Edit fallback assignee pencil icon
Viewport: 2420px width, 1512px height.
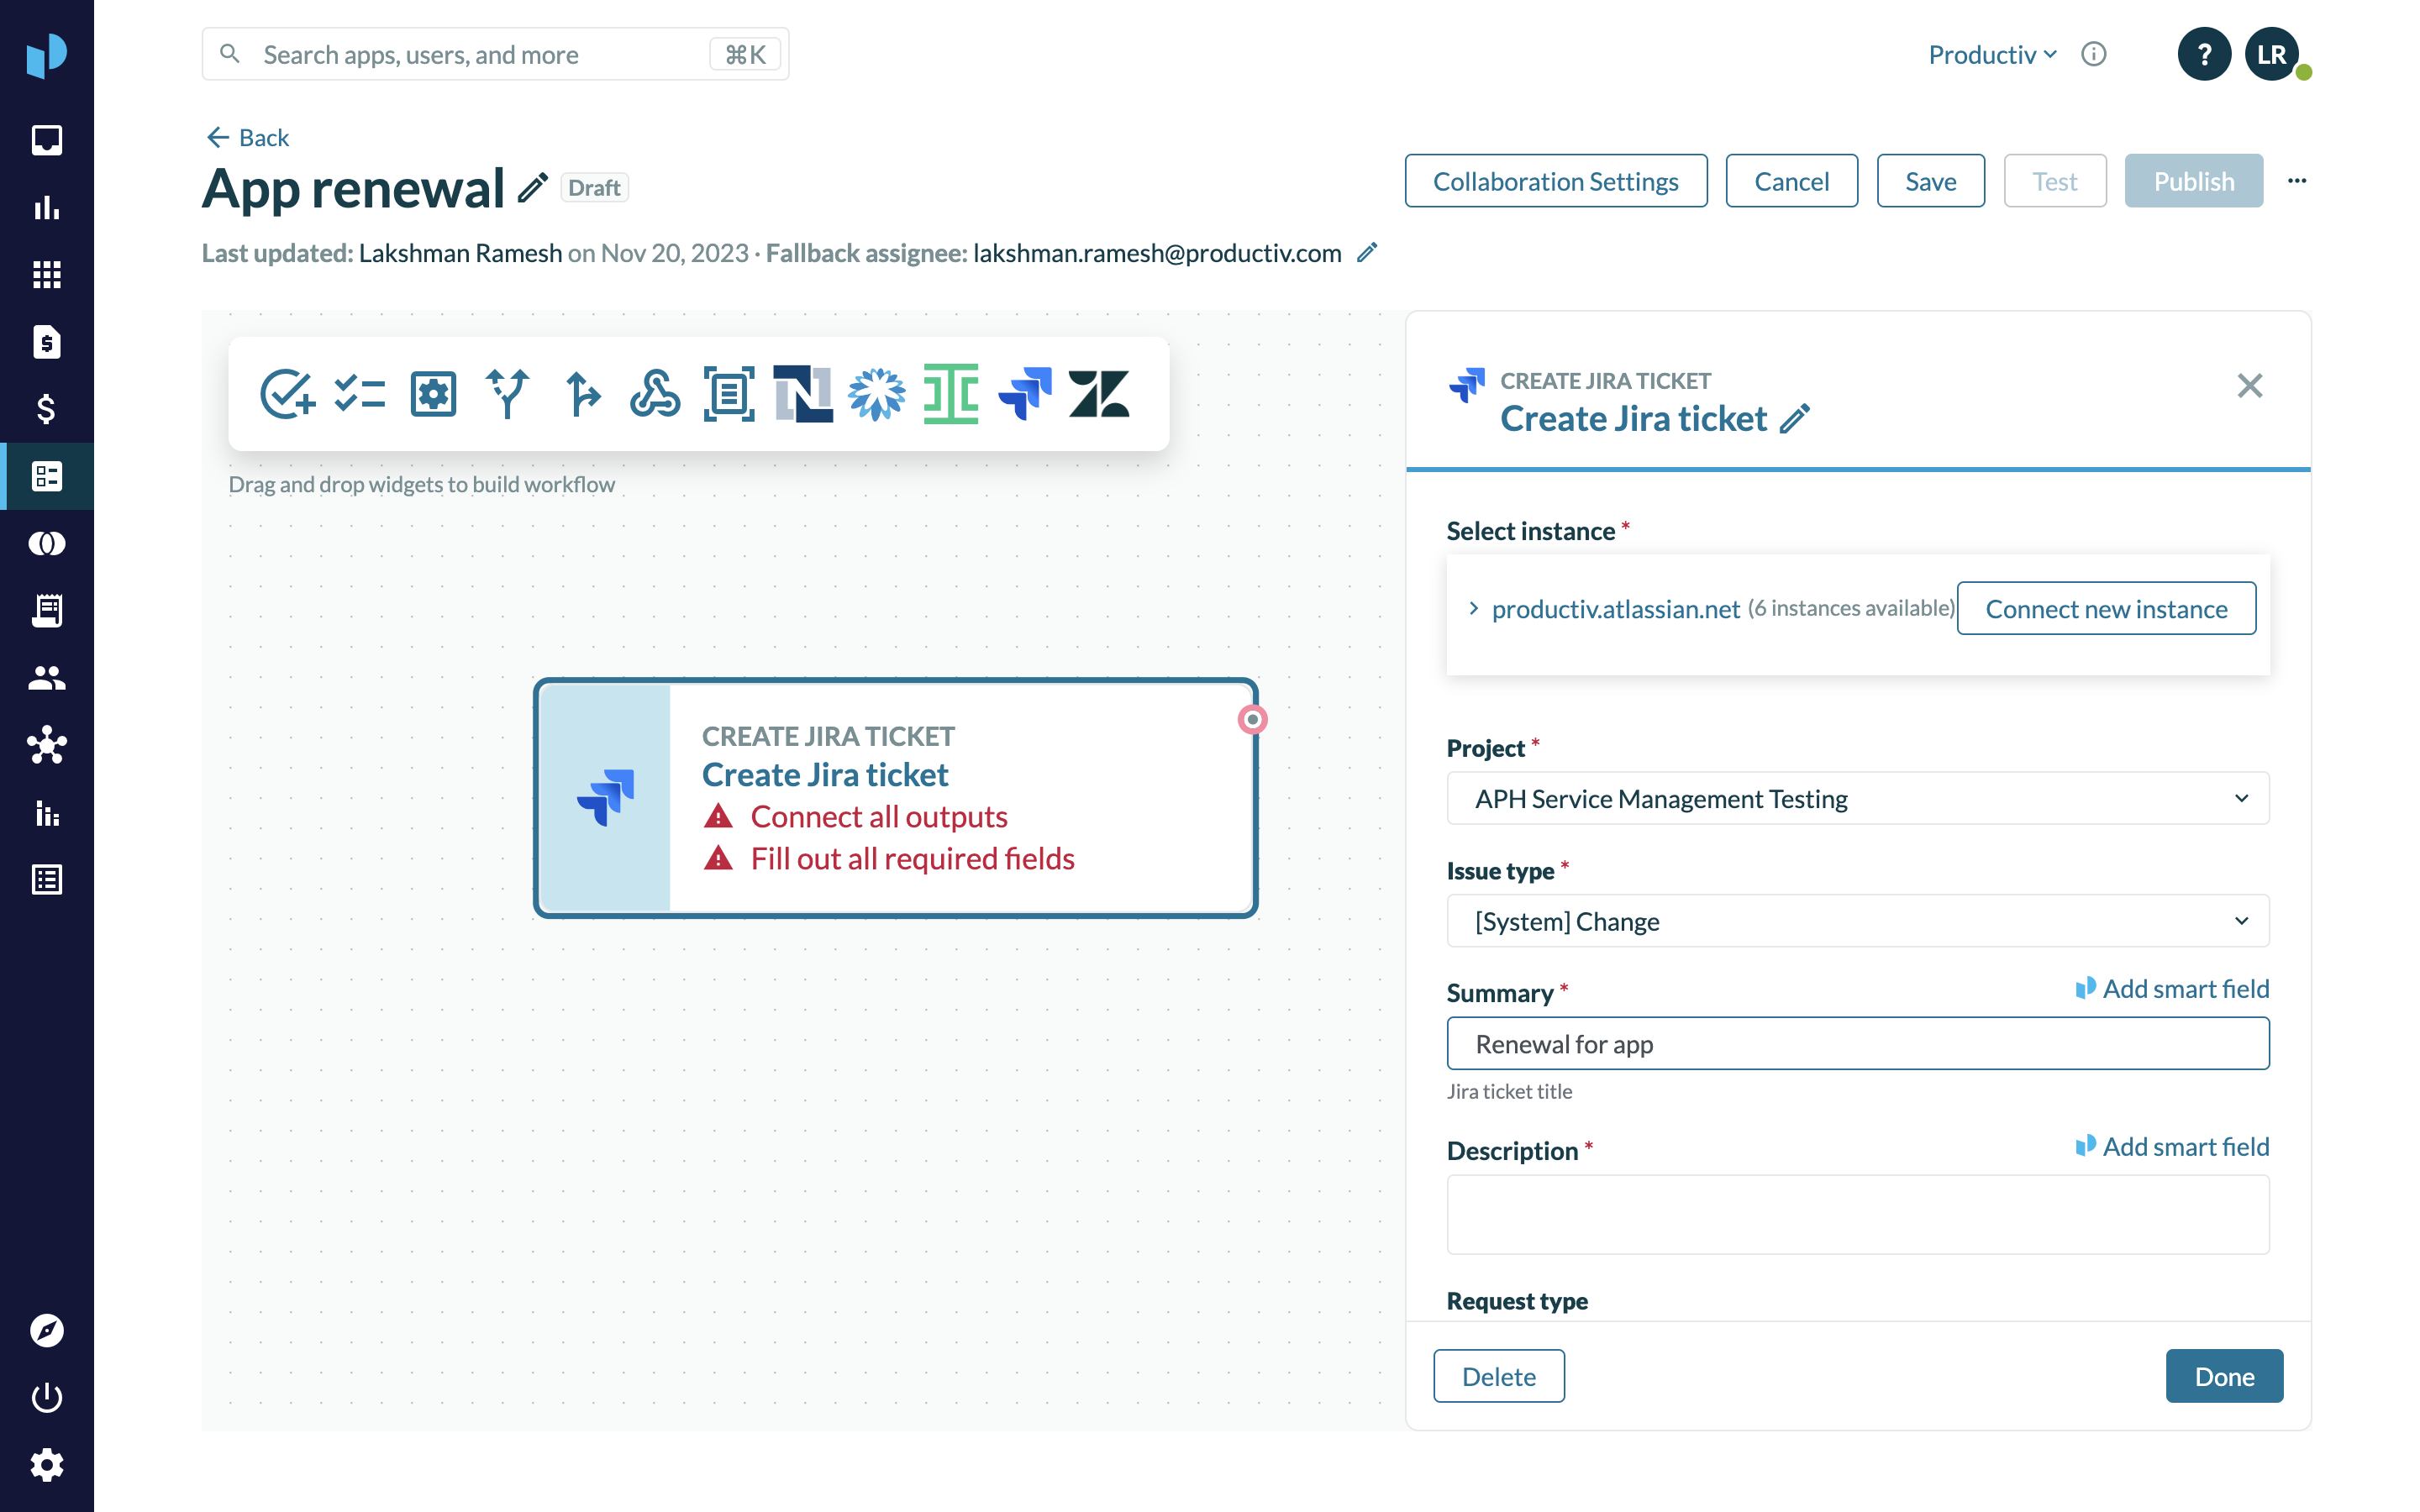(x=1367, y=253)
